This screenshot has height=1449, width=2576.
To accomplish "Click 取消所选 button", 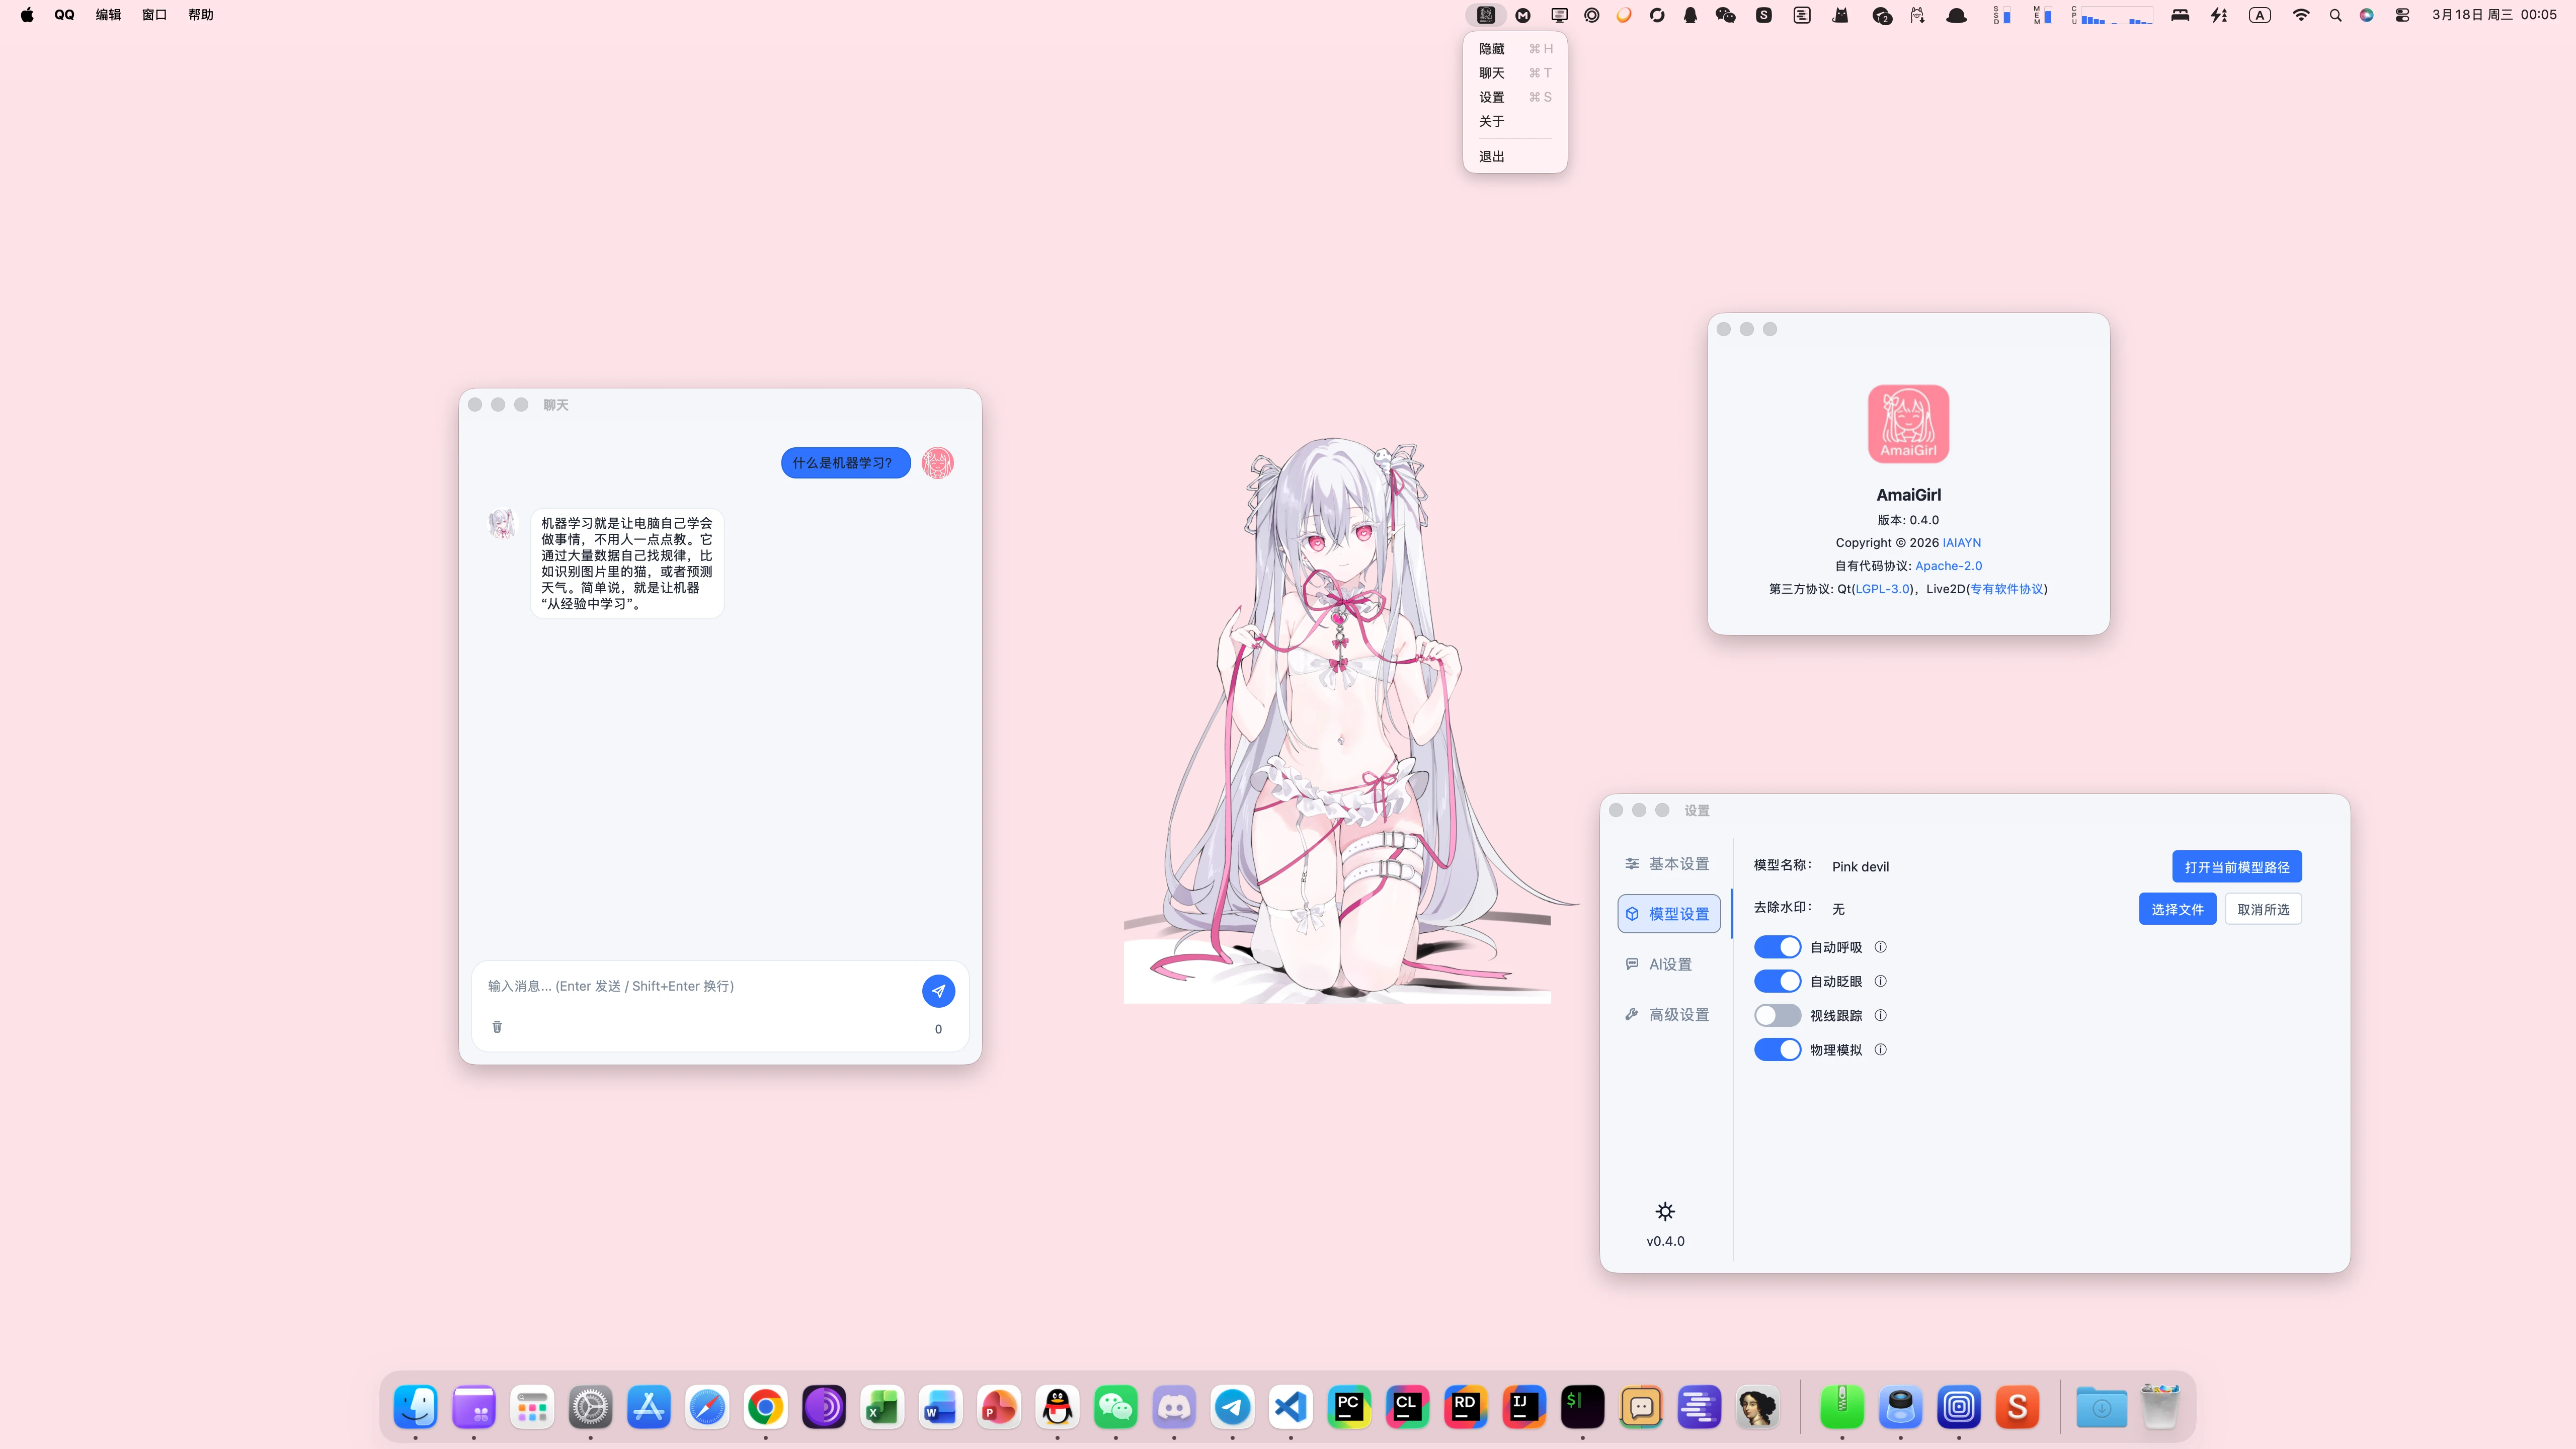I will pyautogui.click(x=2263, y=909).
